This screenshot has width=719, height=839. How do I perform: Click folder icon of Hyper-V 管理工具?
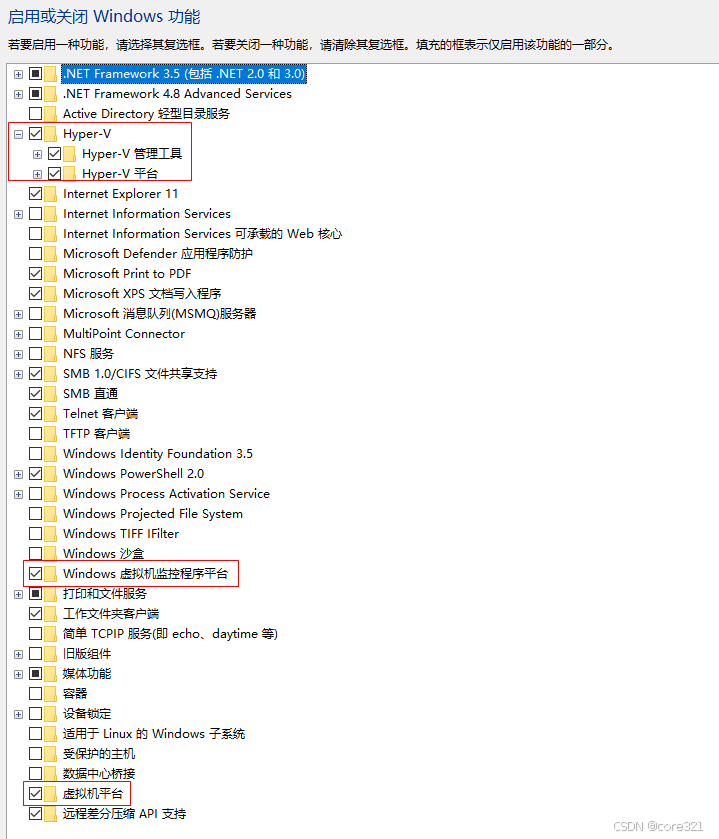coord(70,154)
